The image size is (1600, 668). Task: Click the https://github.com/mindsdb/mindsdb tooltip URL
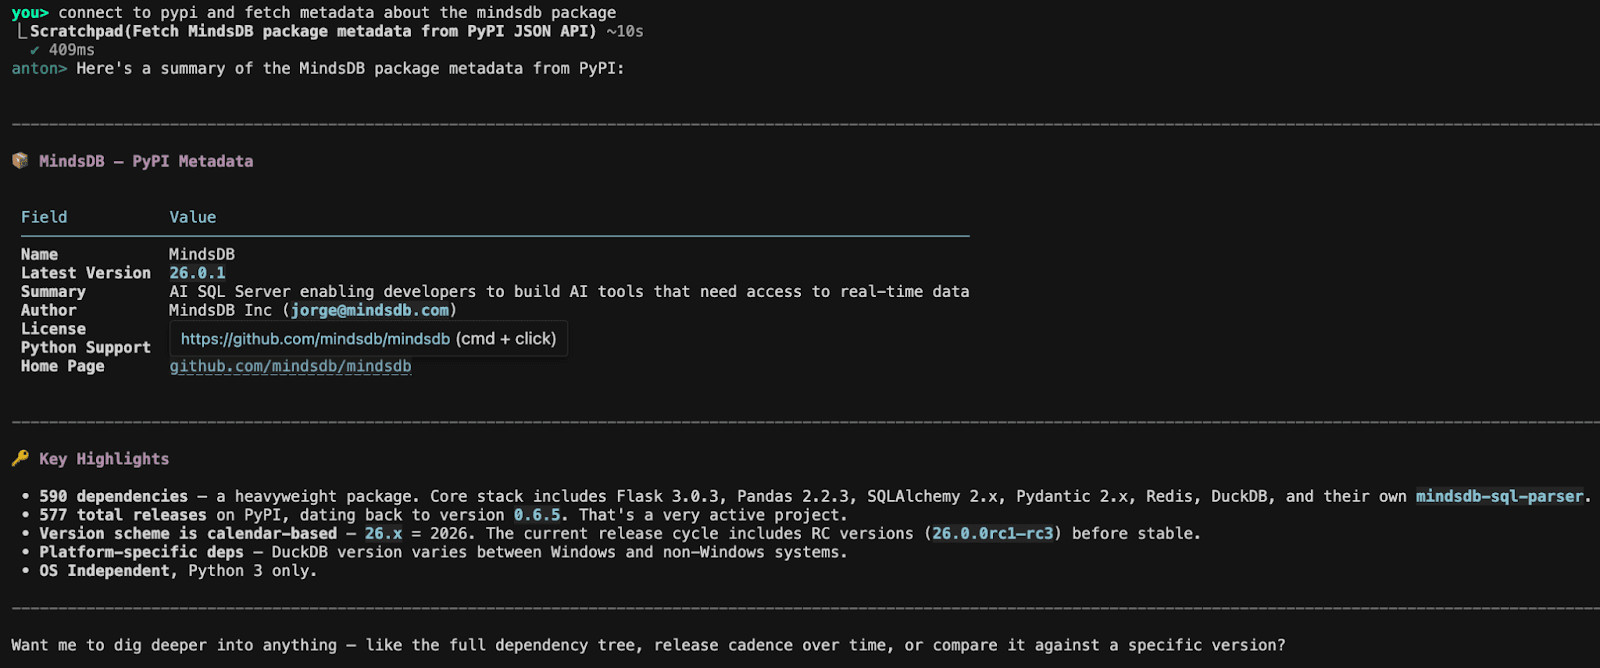[x=315, y=339]
